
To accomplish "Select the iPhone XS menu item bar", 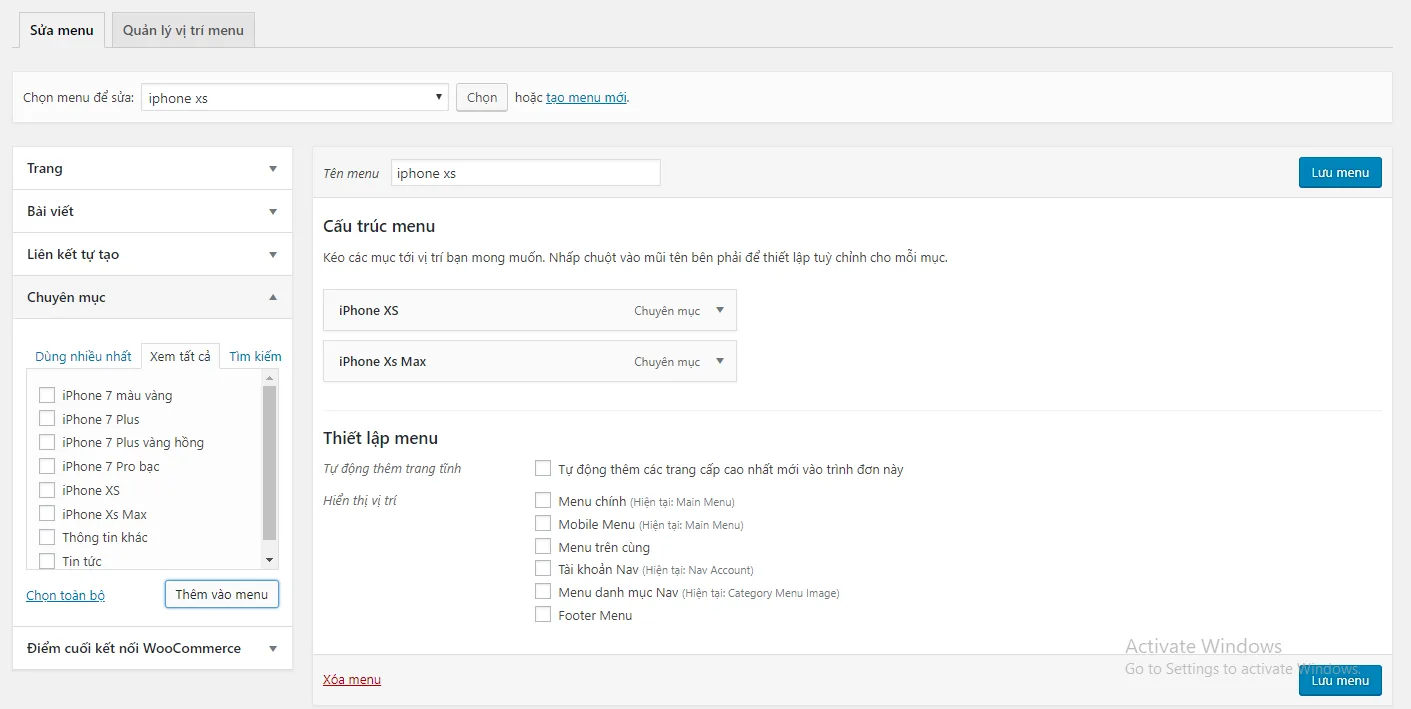I will [530, 310].
